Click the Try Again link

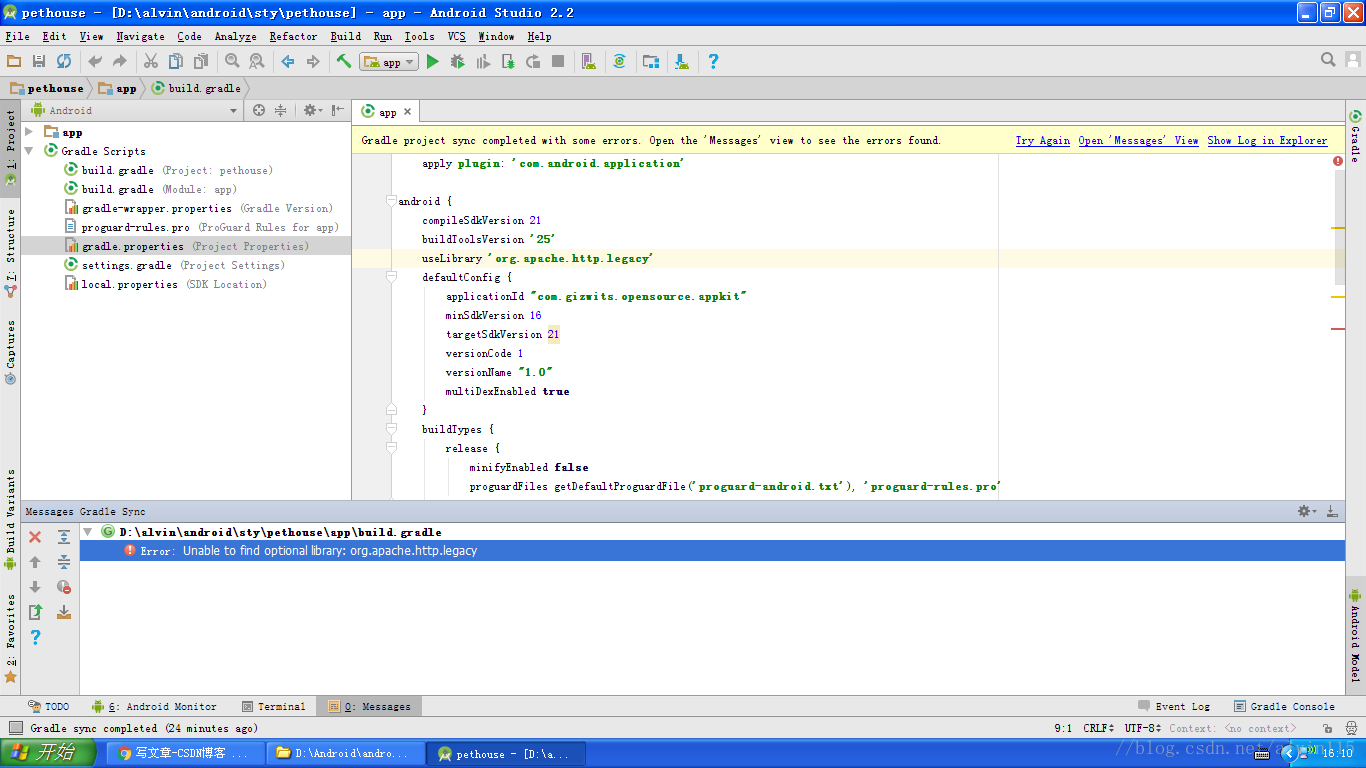point(1043,141)
